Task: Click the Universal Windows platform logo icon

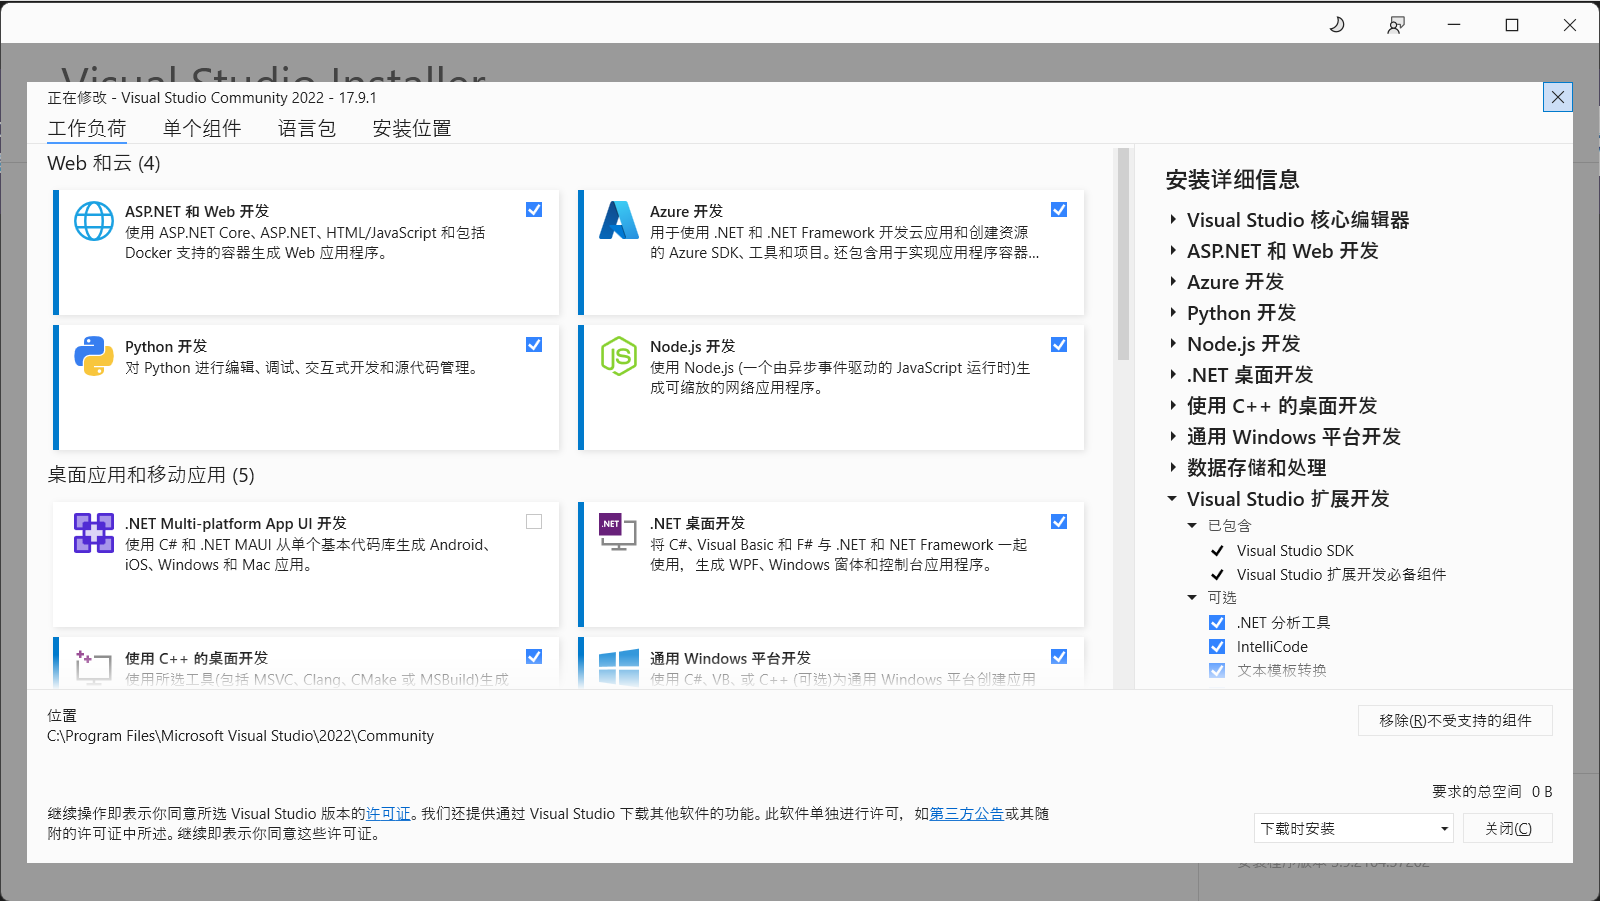Action: tap(619, 667)
